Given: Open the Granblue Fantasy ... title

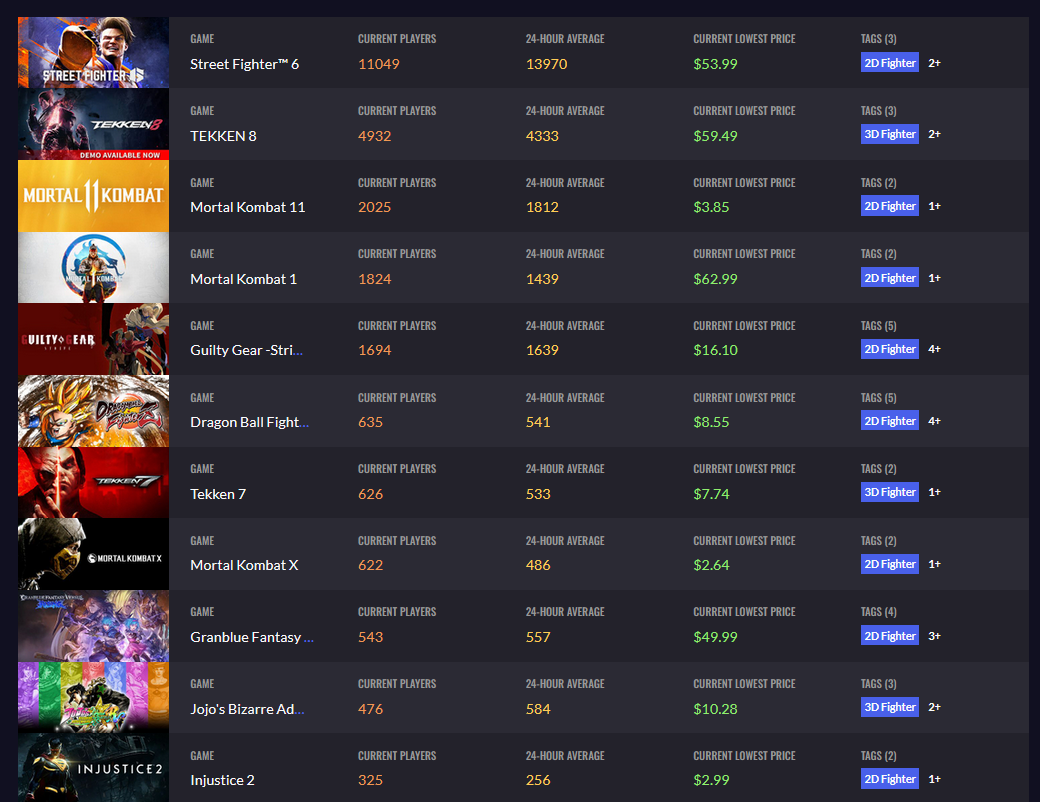Looking at the screenshot, I should pyautogui.click(x=251, y=637).
